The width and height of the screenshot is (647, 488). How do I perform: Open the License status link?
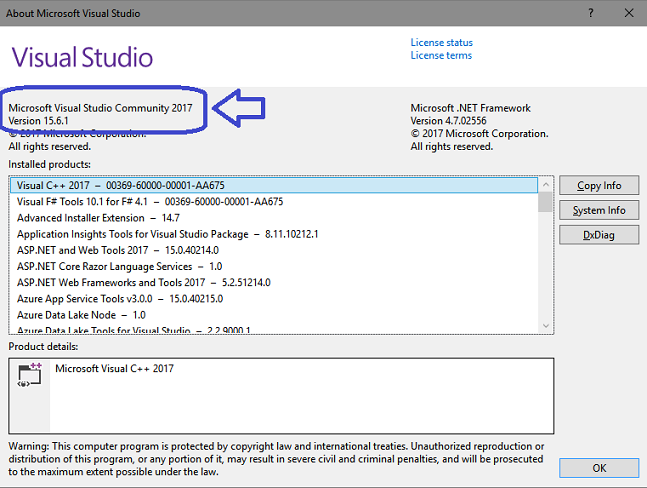coord(442,42)
